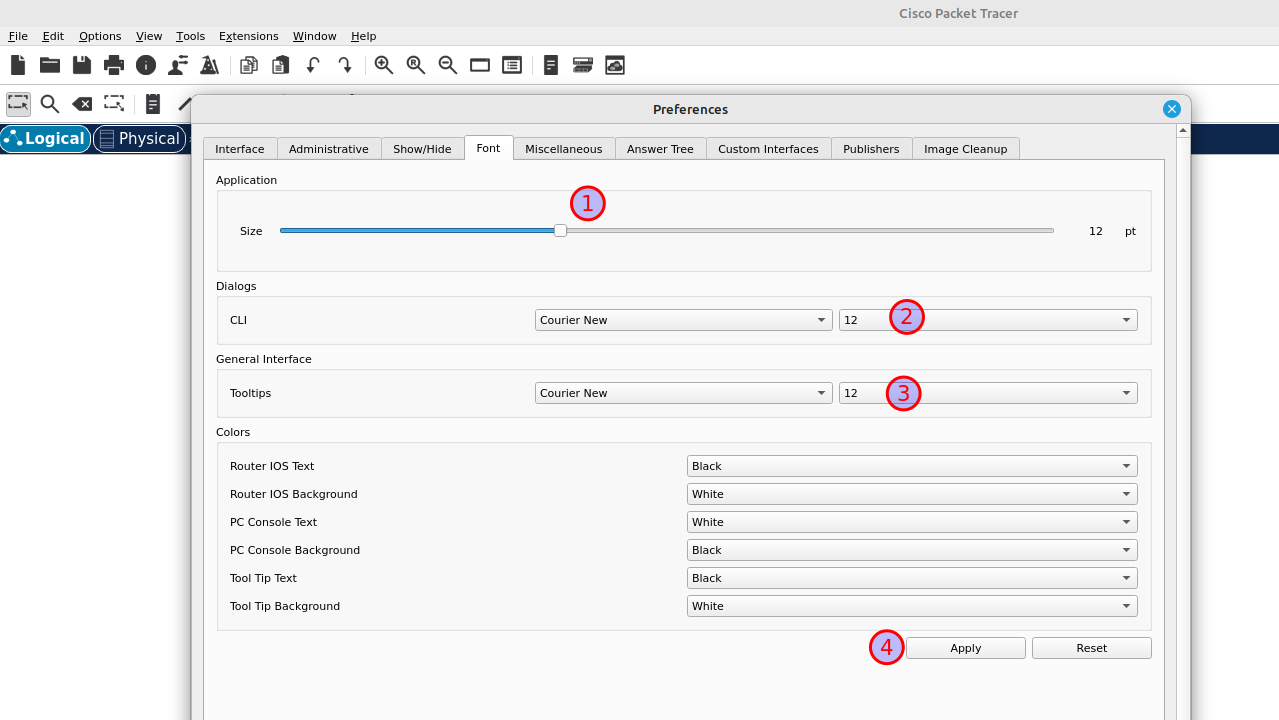Image resolution: width=1279 pixels, height=720 pixels.
Task: Click the Zoom Out magnifier icon
Action: coord(448,65)
